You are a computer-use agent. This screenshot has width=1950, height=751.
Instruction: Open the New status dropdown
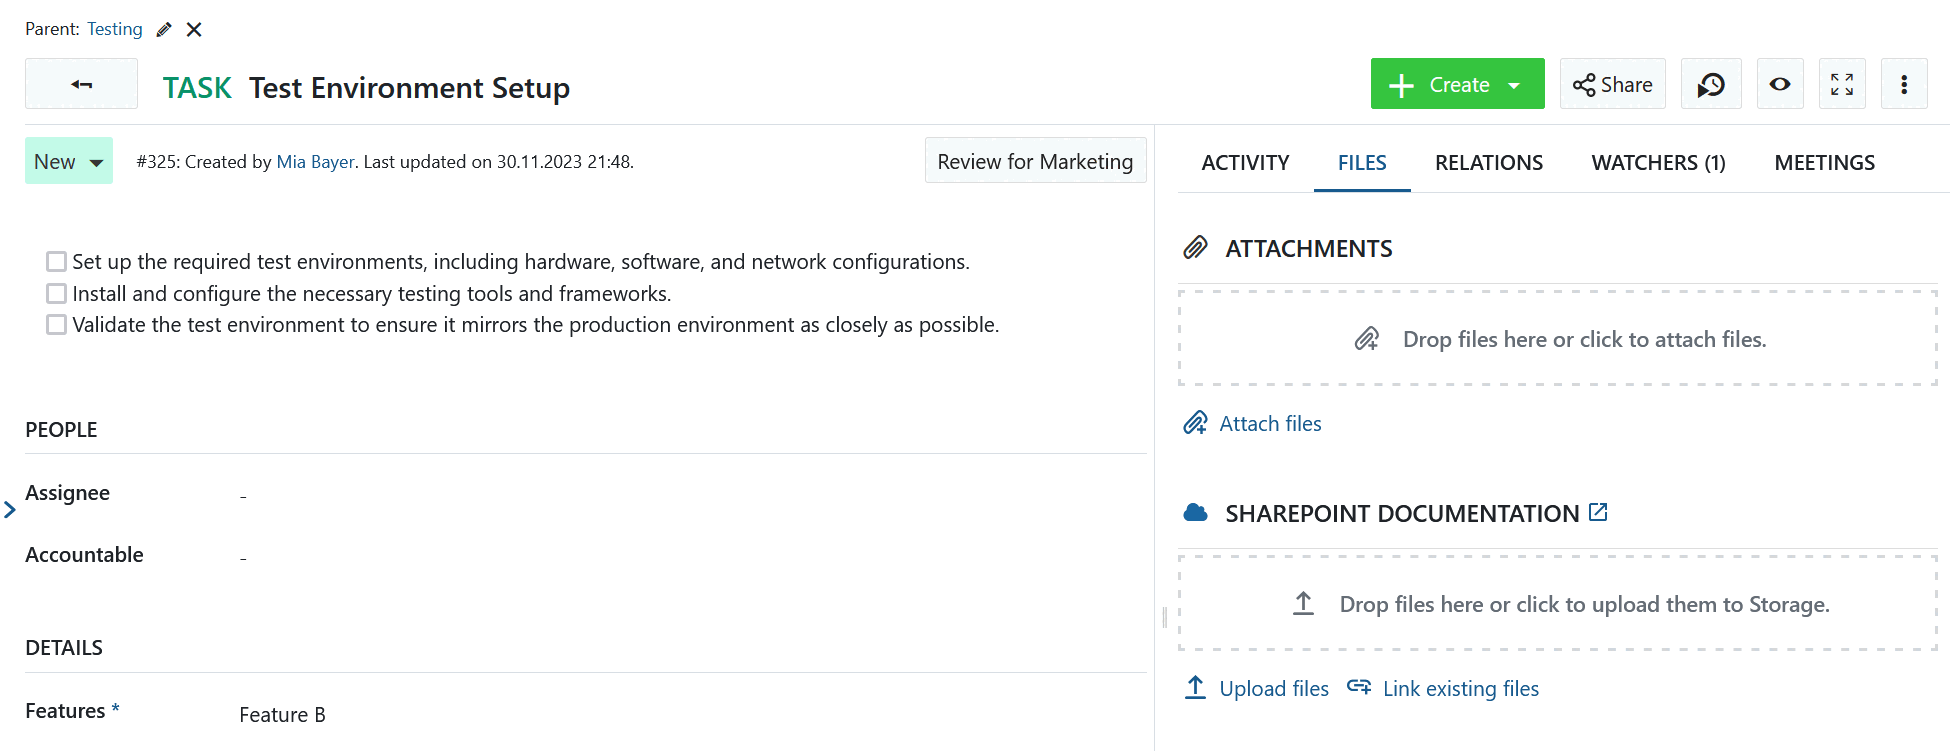(x=69, y=162)
